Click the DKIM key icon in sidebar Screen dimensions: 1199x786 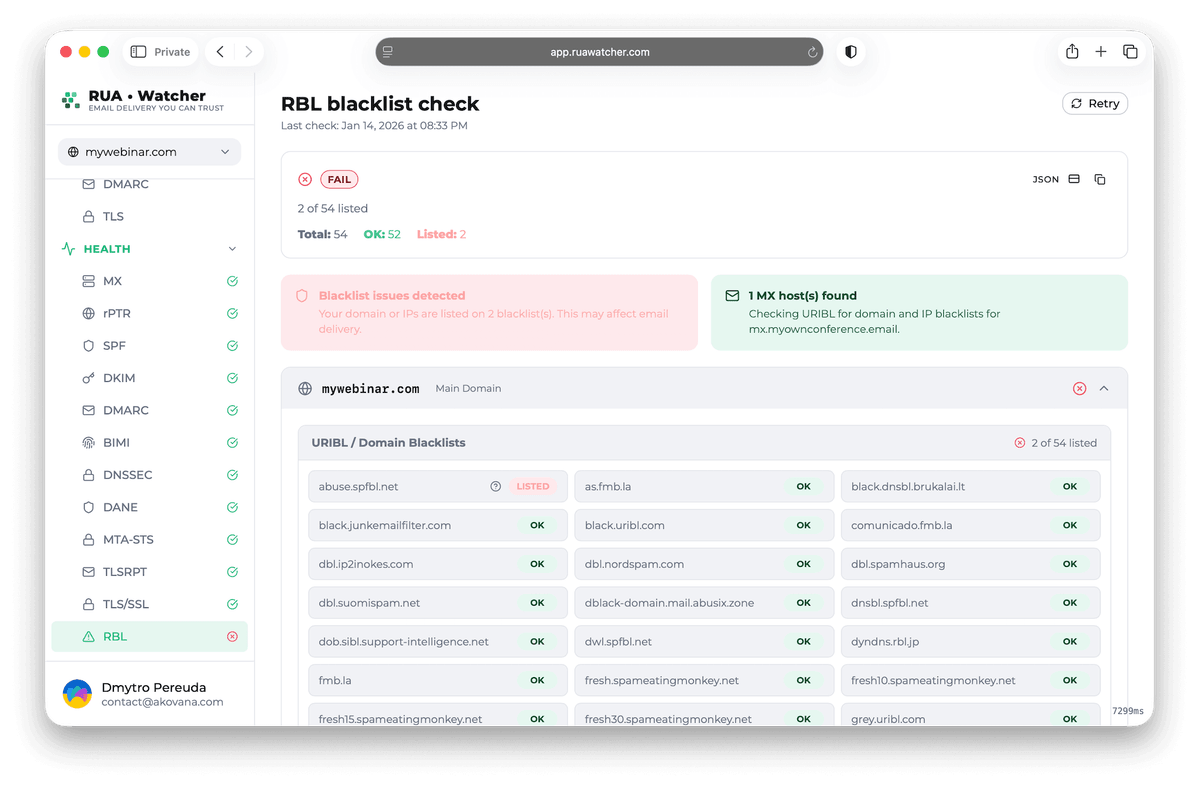(90, 377)
